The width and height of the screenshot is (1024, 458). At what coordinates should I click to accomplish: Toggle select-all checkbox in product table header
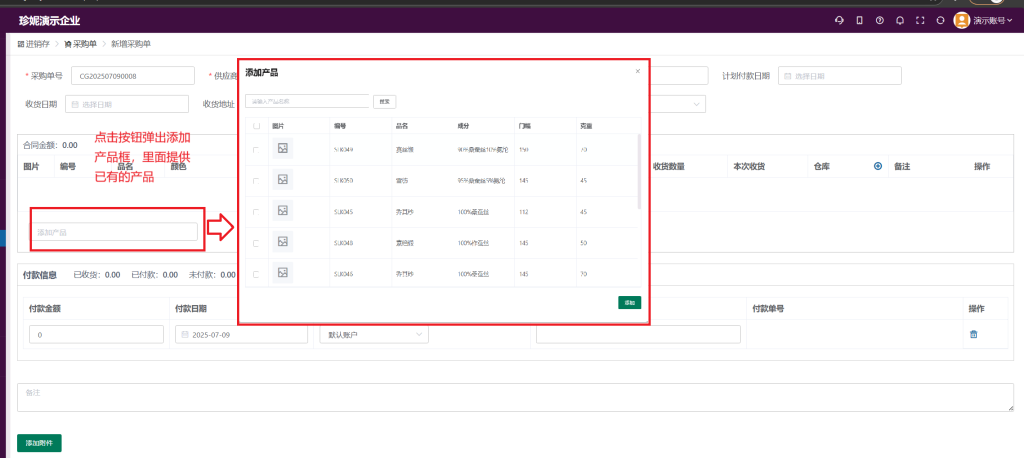click(257, 126)
